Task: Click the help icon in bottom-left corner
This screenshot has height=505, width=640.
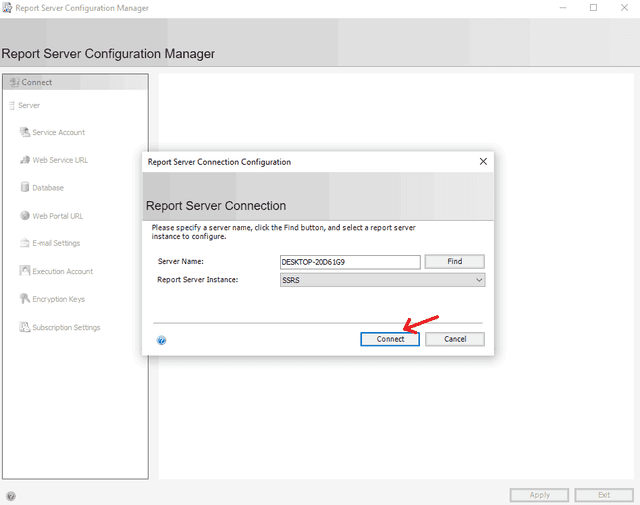Action: [11, 496]
